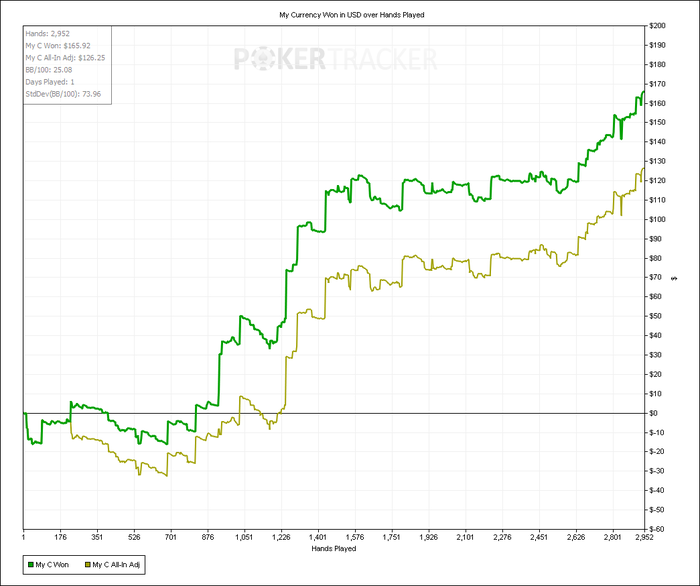Click the 2,101 x-axis tick label
This screenshot has height=586, width=700.
tap(465, 537)
